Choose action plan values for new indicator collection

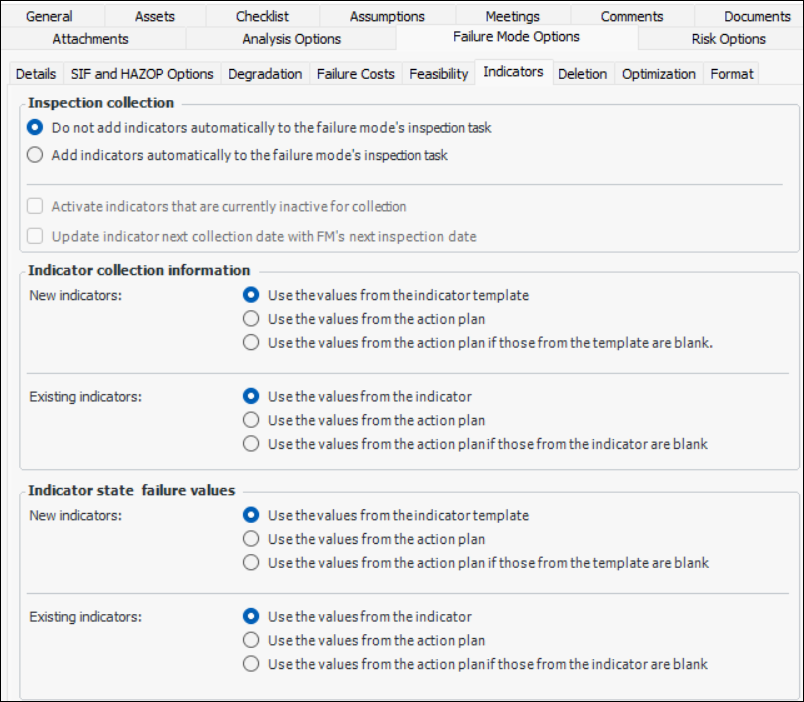tap(251, 319)
